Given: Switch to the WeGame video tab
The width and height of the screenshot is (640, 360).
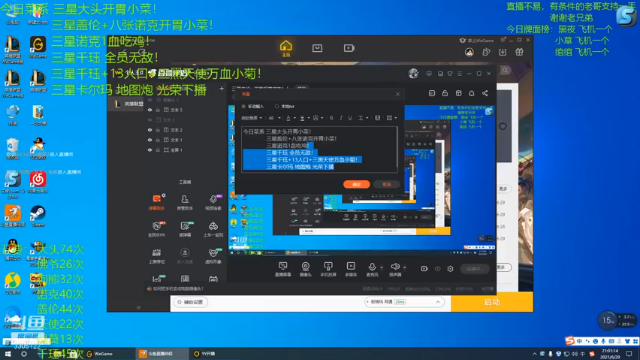Looking at the screenshot, I should point(349,48).
